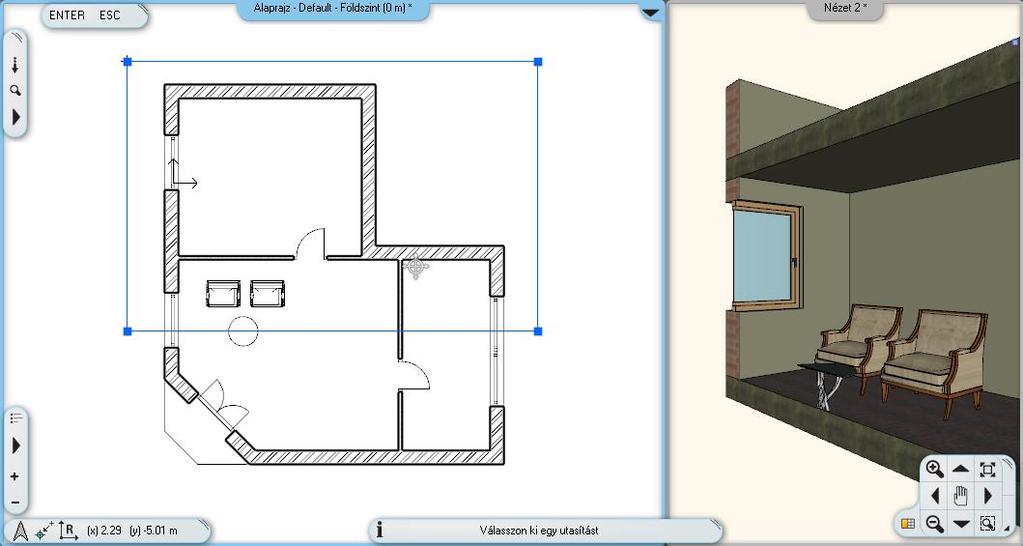The width and height of the screenshot is (1023, 546).
Task: Click the info icon in the message bar
Action: pos(380,530)
